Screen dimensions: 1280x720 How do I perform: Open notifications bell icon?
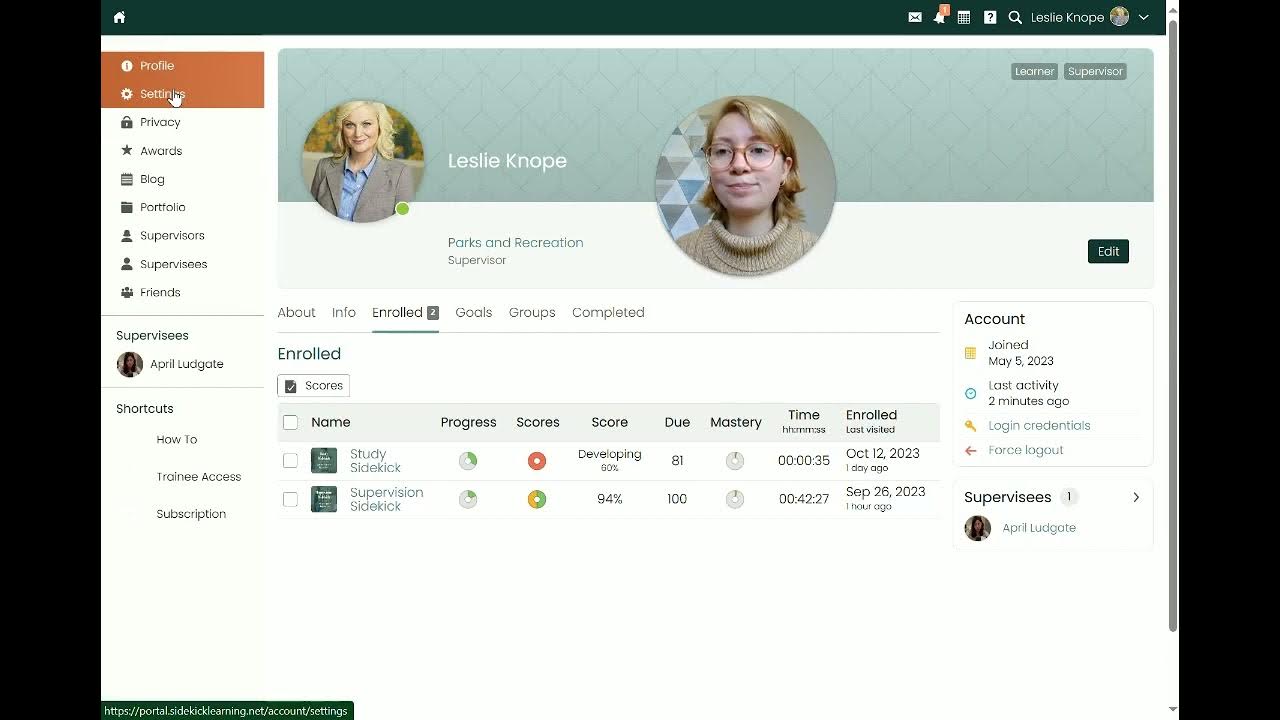coord(939,17)
